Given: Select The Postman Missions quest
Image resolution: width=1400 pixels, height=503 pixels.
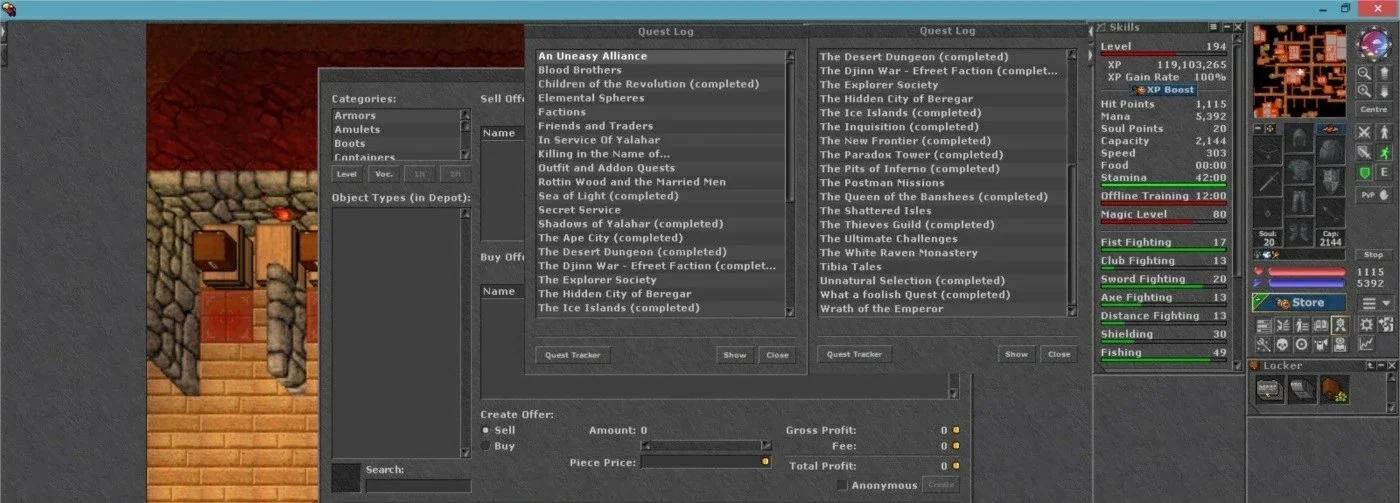Looking at the screenshot, I should tap(942, 183).
